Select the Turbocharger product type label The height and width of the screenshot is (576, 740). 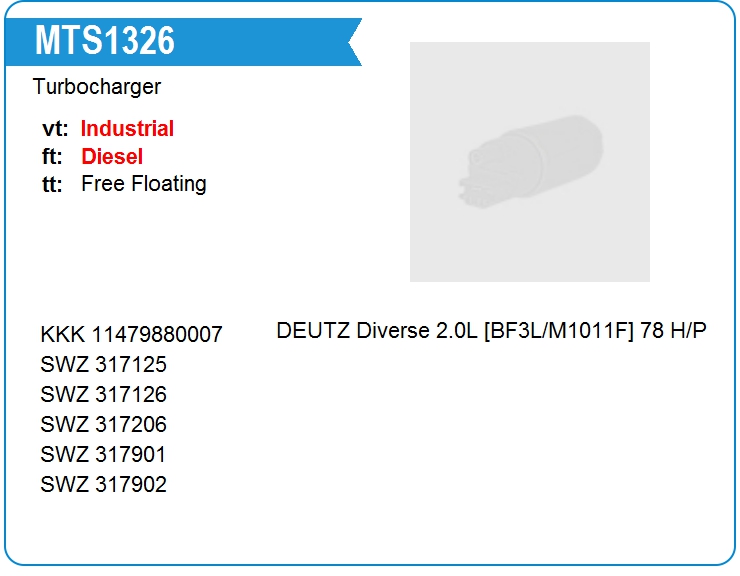click(97, 87)
